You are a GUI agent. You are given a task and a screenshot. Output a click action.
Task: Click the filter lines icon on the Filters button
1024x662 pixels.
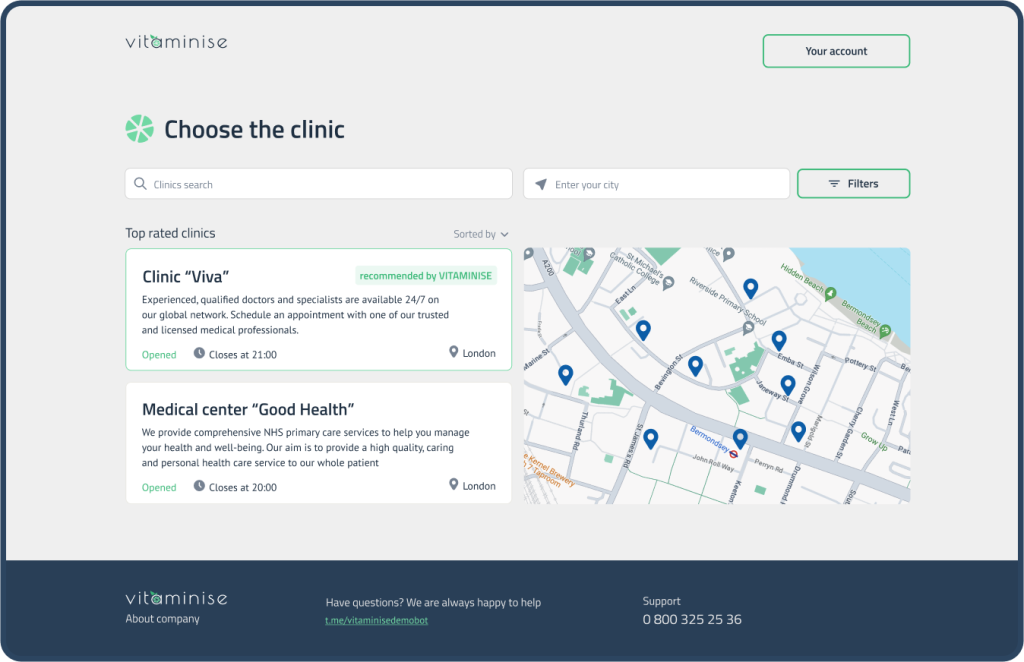(x=834, y=184)
